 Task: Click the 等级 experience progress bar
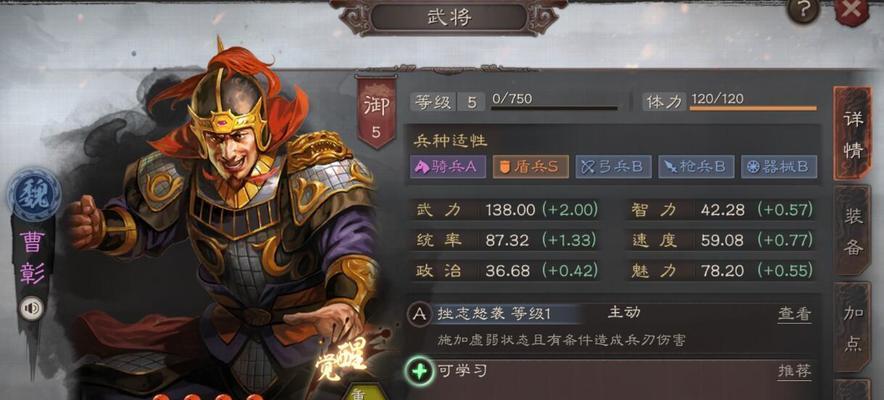554,108
